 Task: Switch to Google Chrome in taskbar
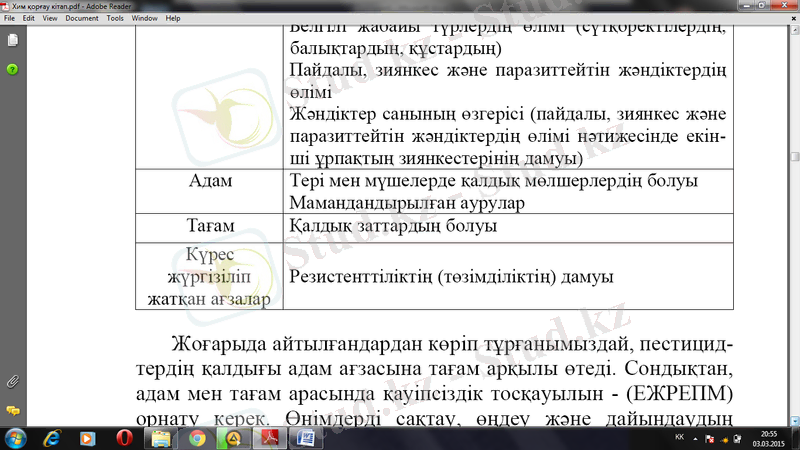(197, 437)
